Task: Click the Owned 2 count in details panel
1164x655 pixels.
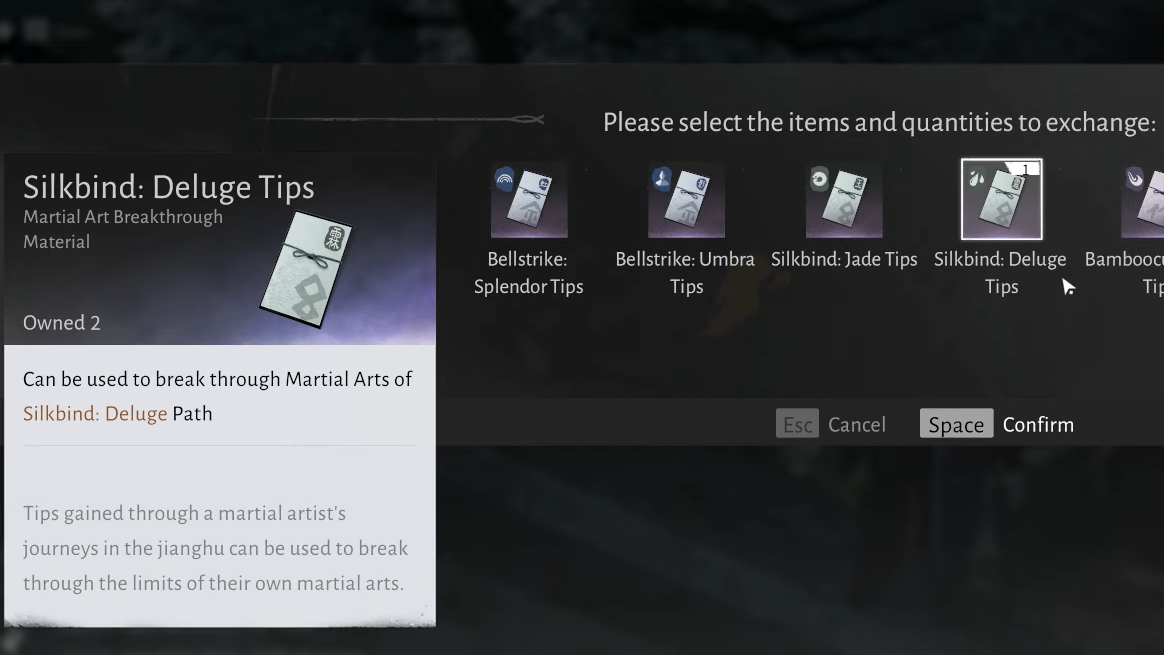Action: click(x=62, y=323)
